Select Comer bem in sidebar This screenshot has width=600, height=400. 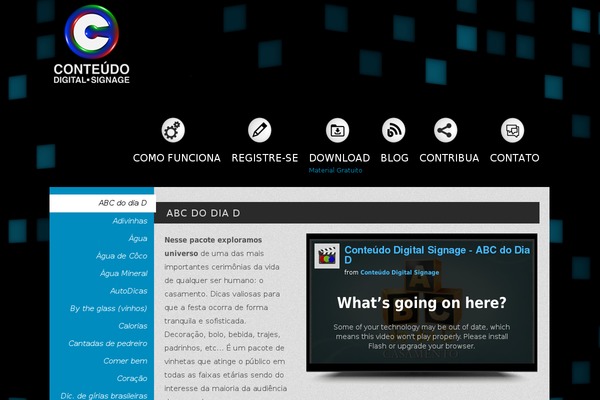tap(125, 361)
